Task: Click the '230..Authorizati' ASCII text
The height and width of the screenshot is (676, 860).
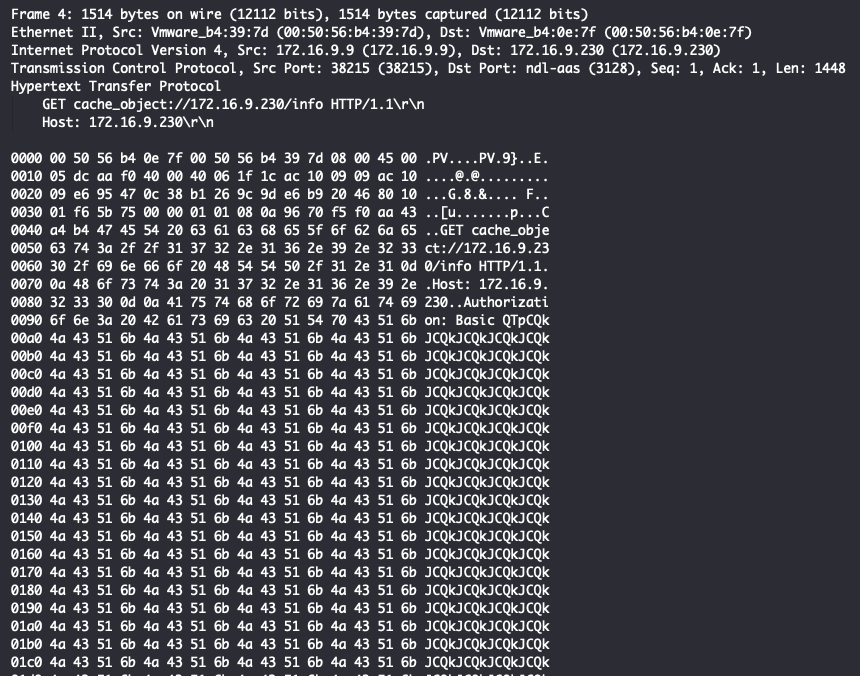Action: click(487, 302)
